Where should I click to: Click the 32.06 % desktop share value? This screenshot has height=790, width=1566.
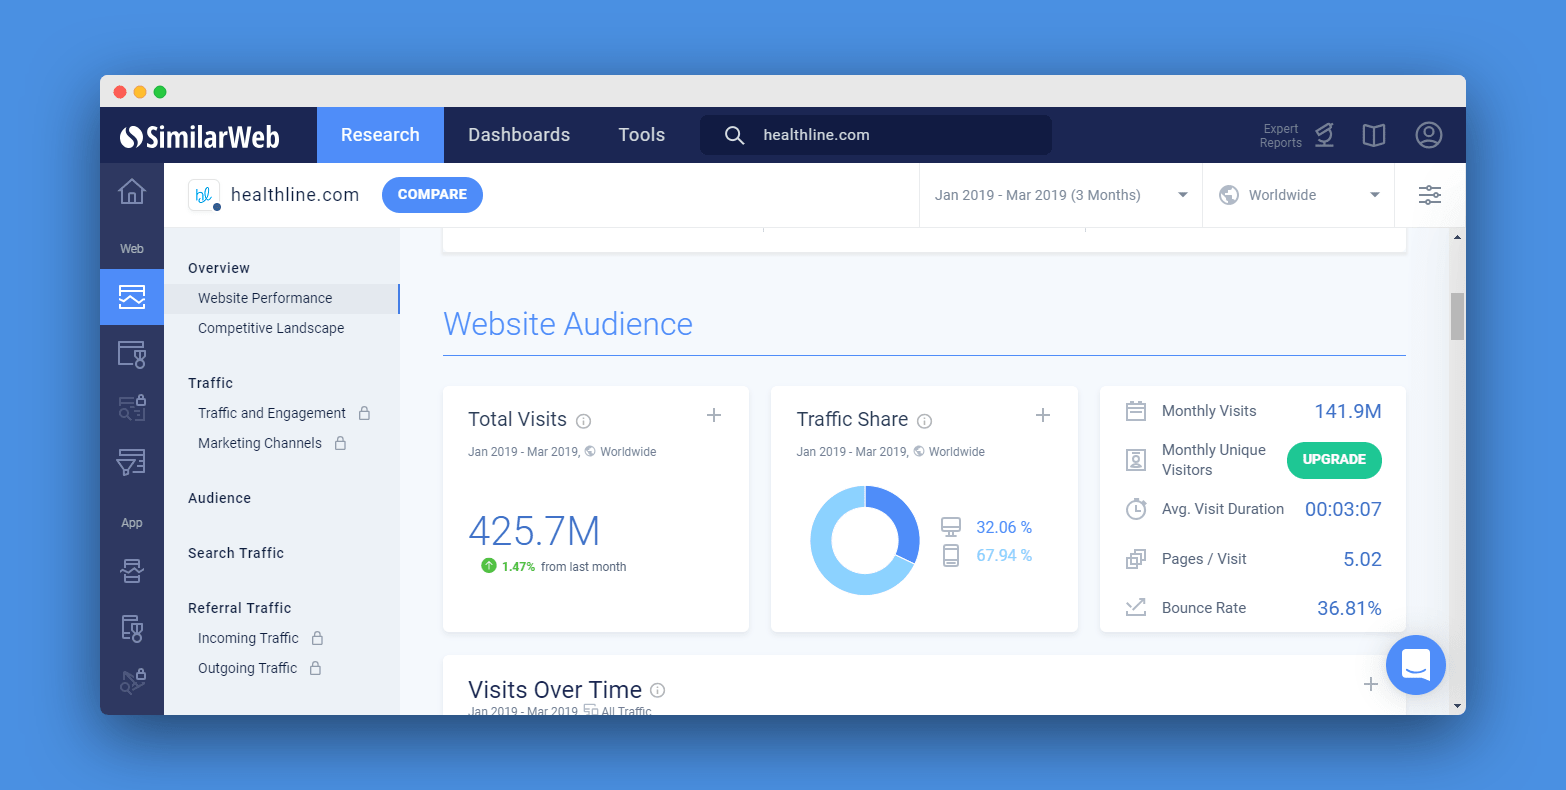(x=1004, y=527)
